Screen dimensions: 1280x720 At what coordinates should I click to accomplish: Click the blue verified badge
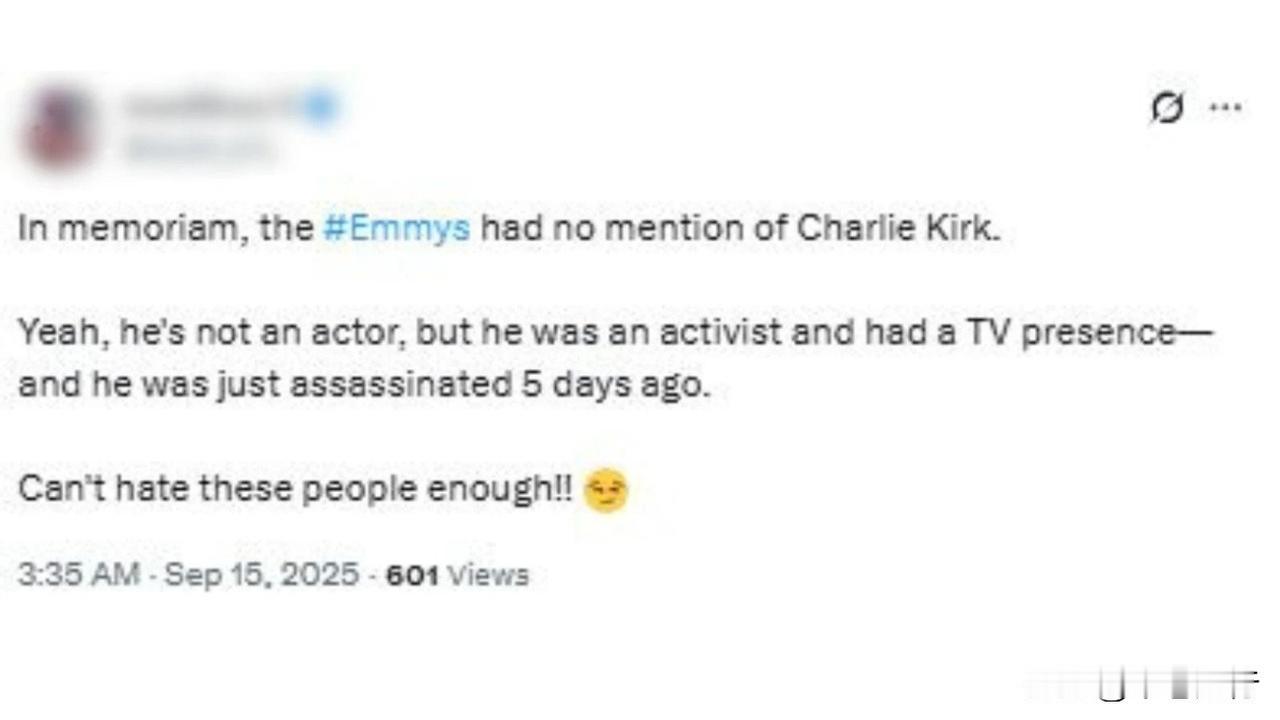[x=318, y=106]
